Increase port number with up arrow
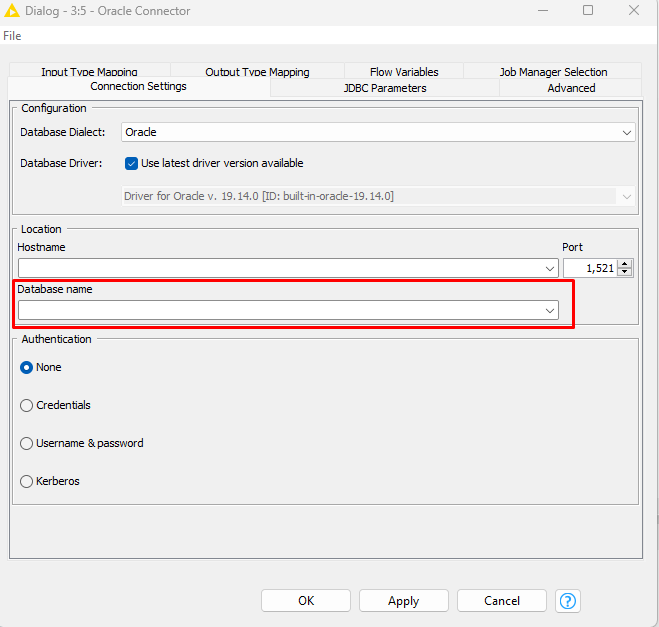 tap(626, 264)
